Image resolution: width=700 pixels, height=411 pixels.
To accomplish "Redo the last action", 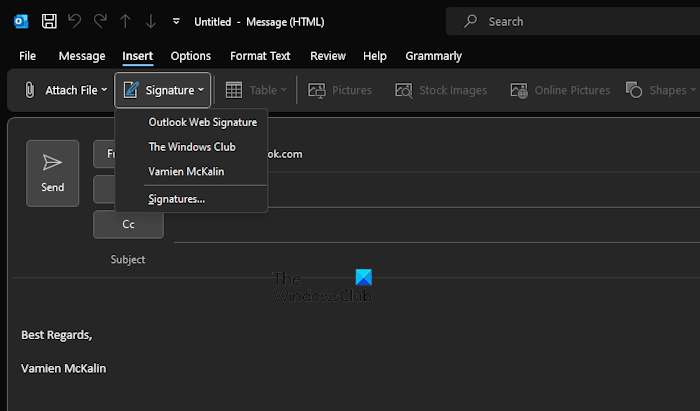I will coord(100,21).
